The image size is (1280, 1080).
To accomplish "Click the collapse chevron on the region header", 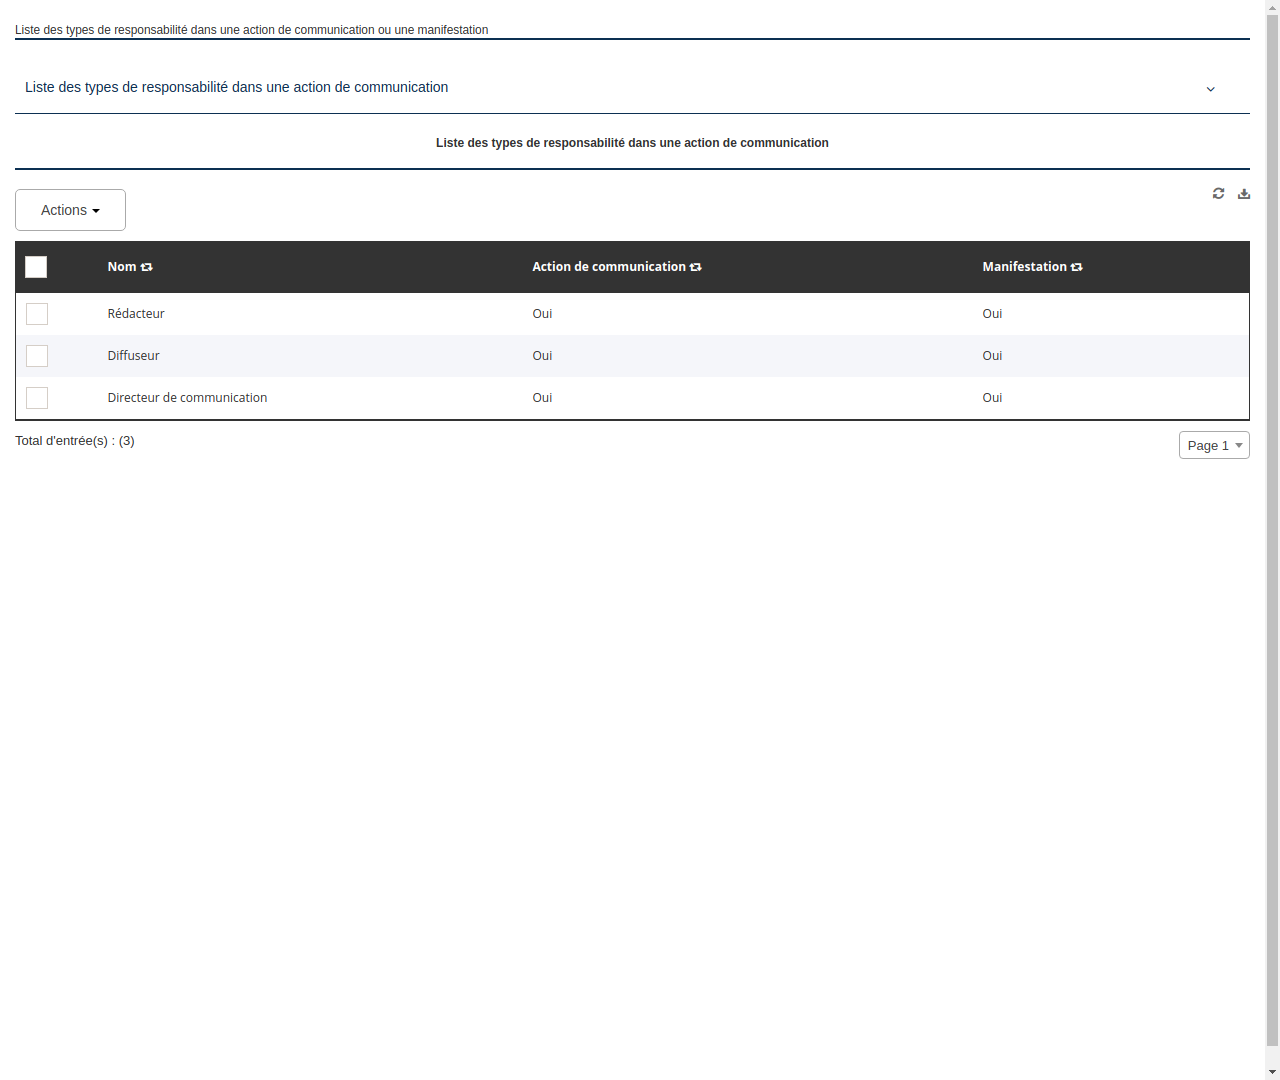I will (x=1210, y=89).
